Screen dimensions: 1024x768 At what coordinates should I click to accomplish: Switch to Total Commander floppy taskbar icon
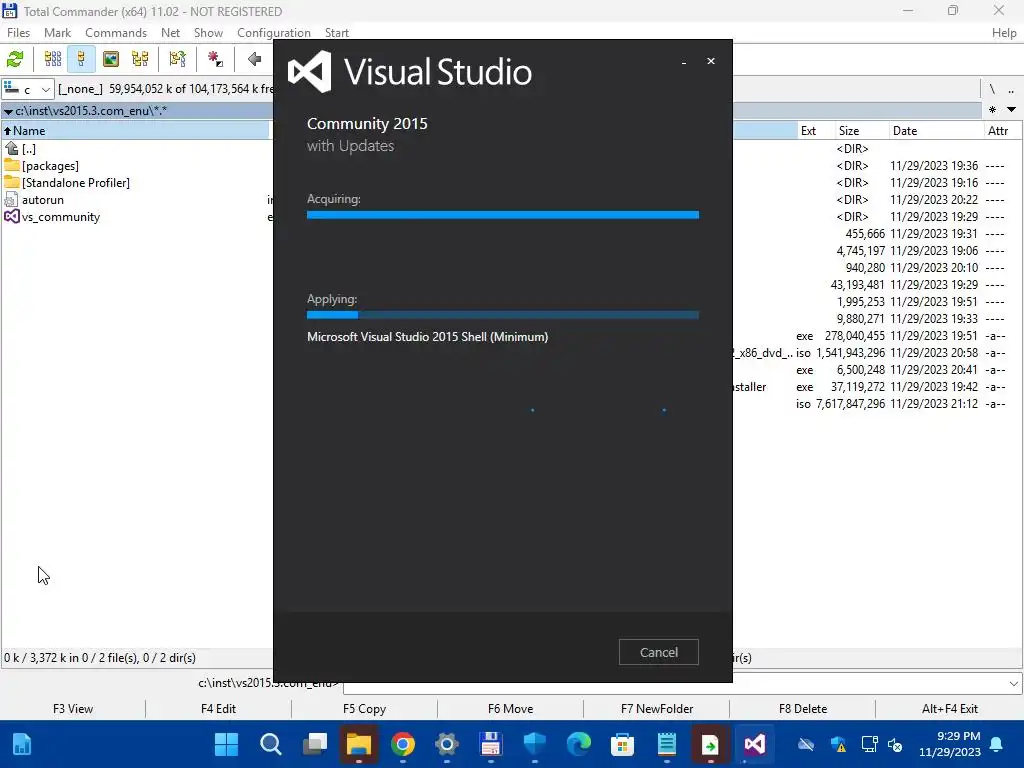[490, 744]
